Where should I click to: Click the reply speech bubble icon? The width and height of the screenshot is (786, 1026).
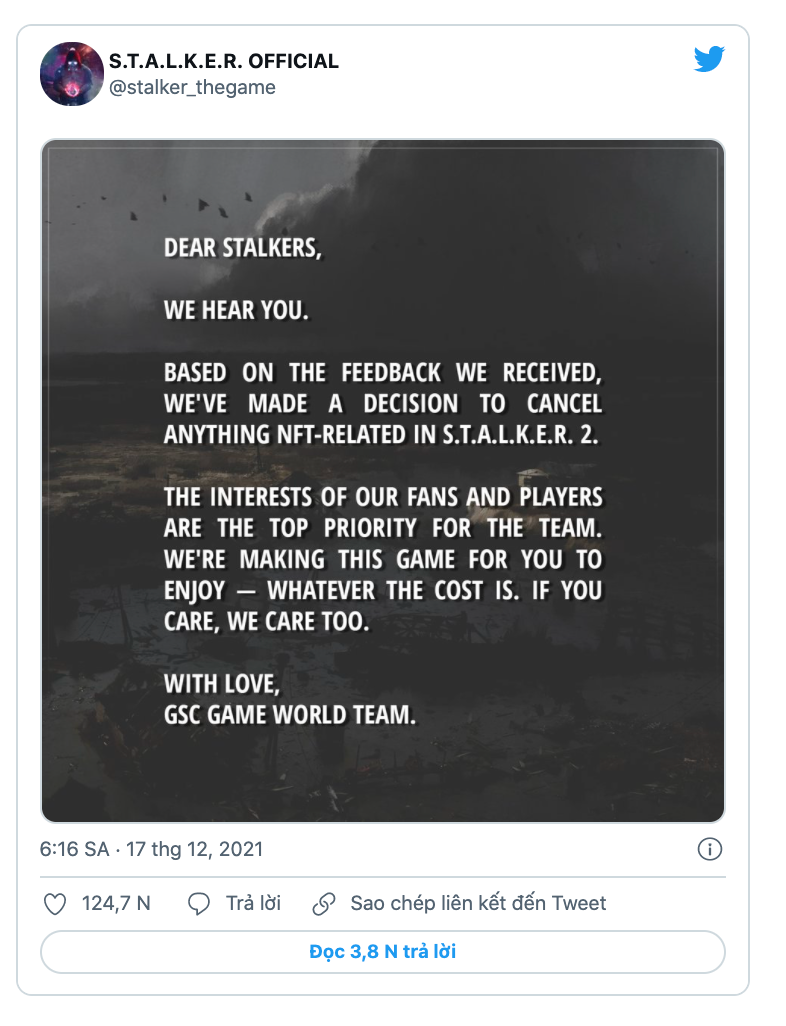point(199,904)
